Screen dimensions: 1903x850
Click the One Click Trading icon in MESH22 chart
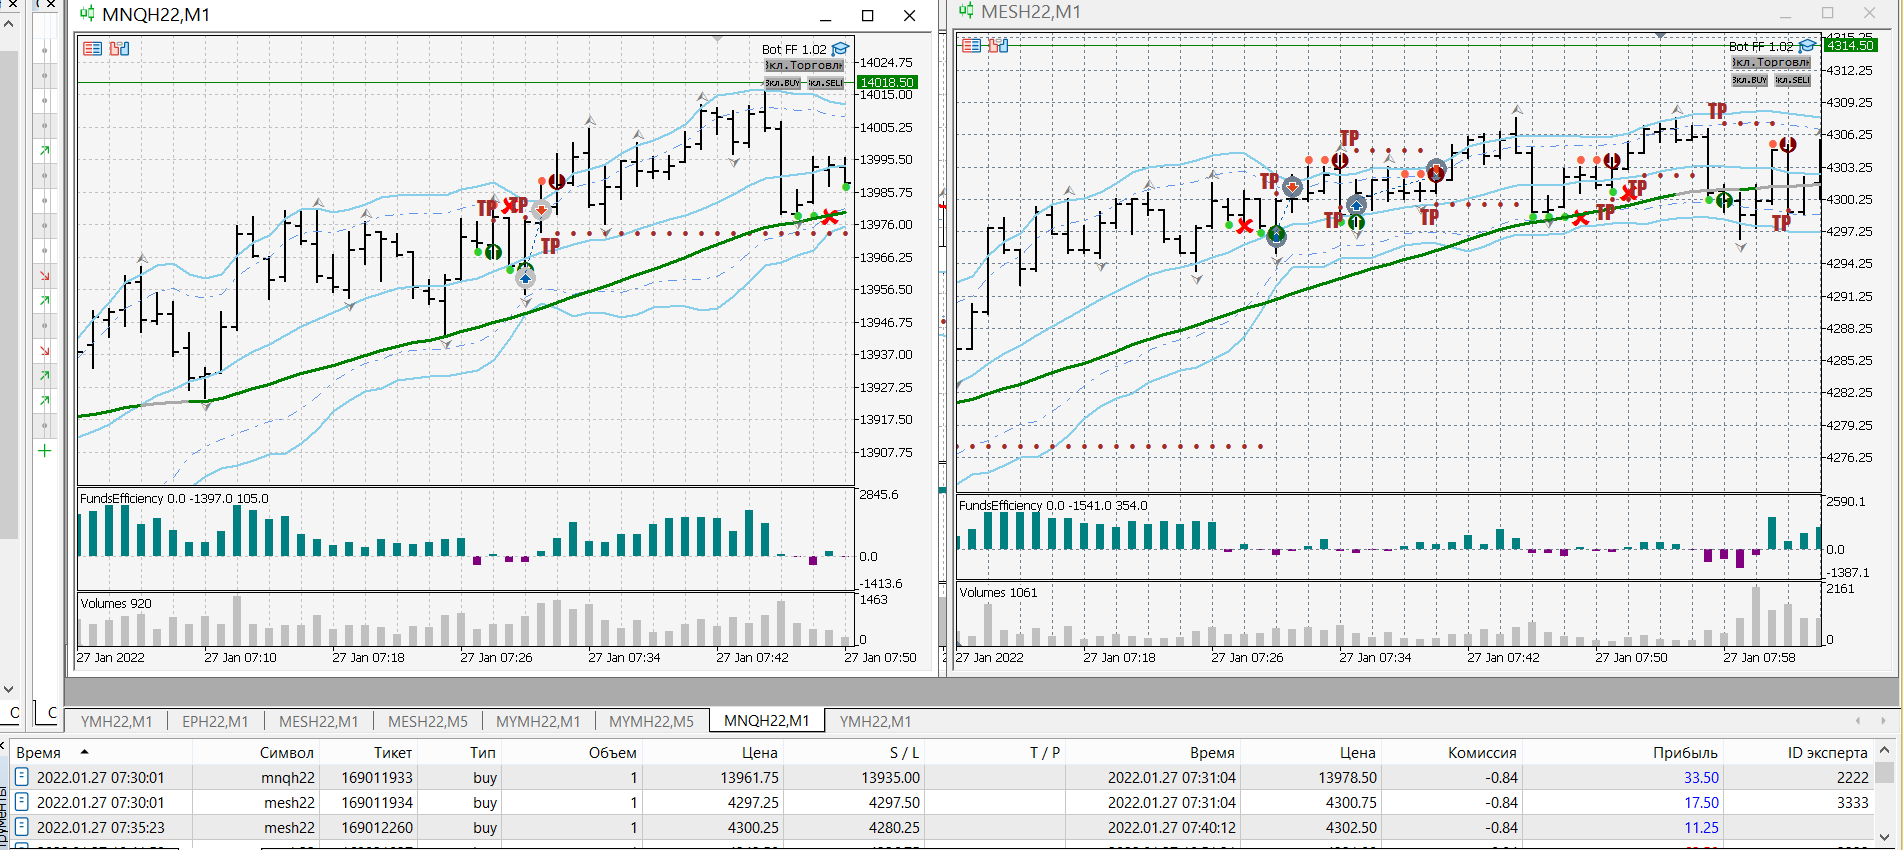[x=971, y=45]
